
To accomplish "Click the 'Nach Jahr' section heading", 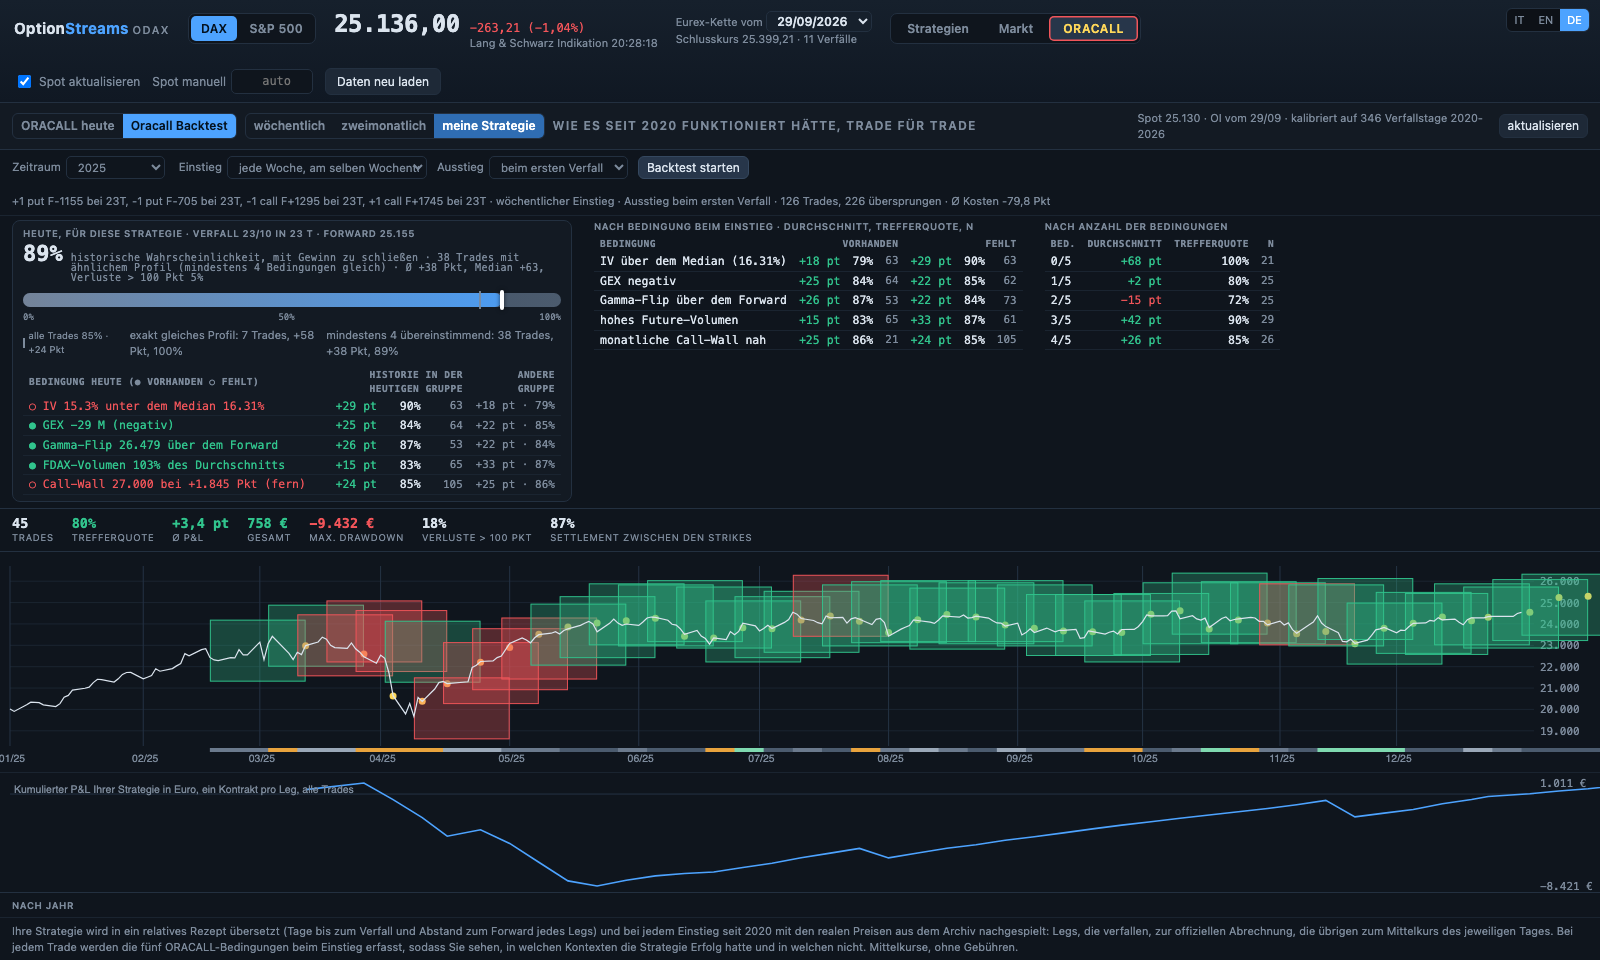I will (x=43, y=906).
